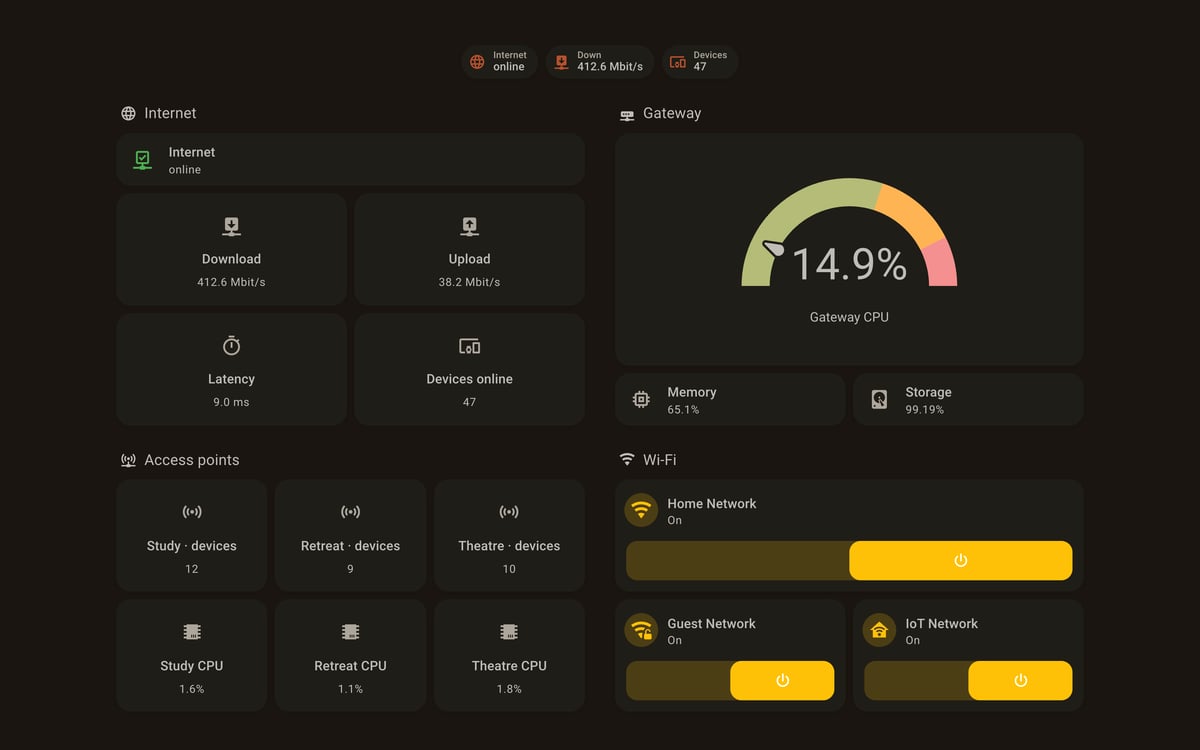Click the Gateway CPU label
The image size is (1200, 750).
849,317
